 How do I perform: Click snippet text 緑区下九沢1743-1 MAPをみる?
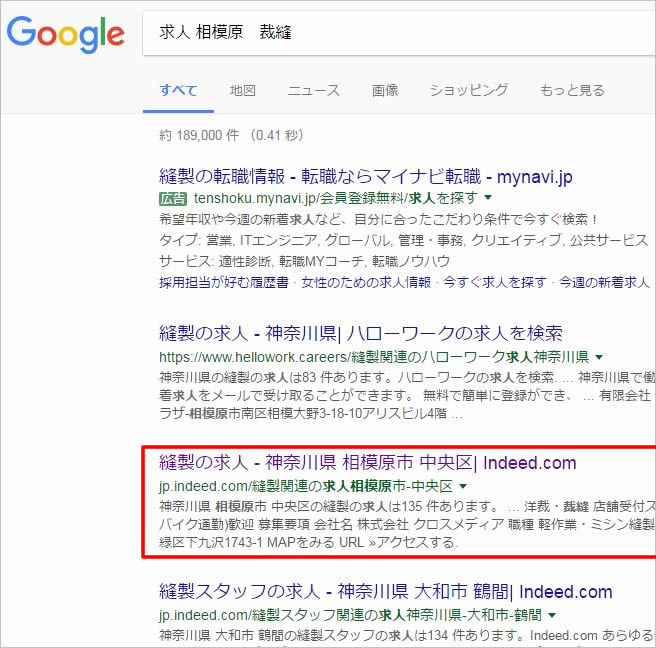pyautogui.click(x=247, y=543)
